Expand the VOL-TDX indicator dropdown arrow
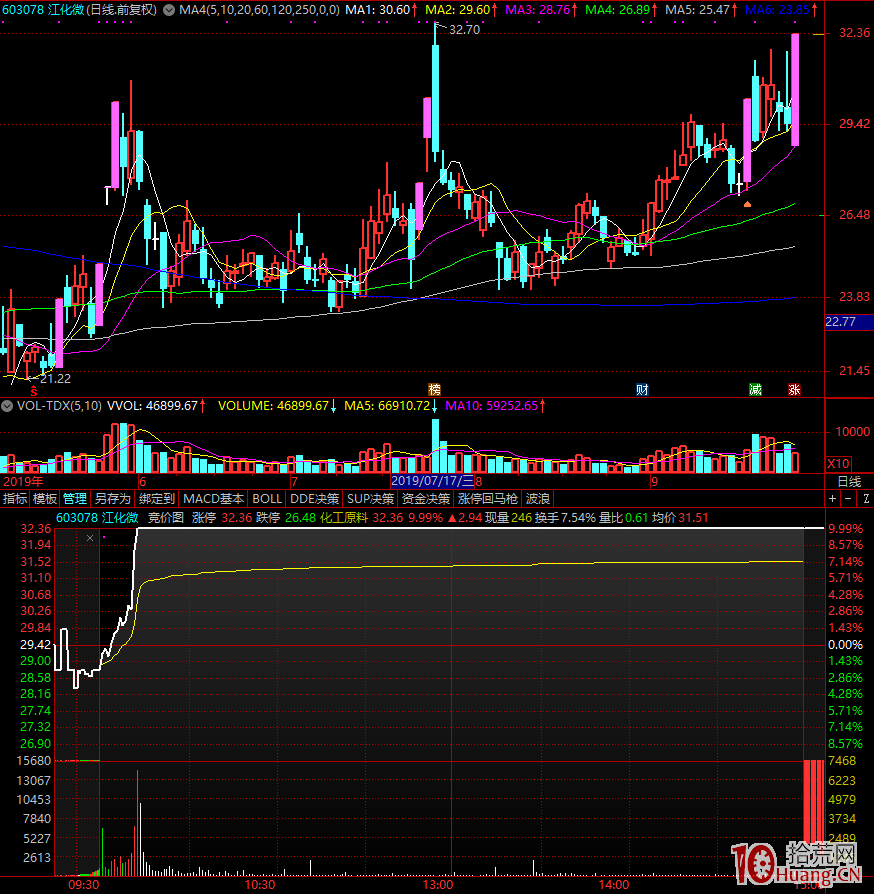Viewport: 874px width, 894px height. pyautogui.click(x=7, y=406)
